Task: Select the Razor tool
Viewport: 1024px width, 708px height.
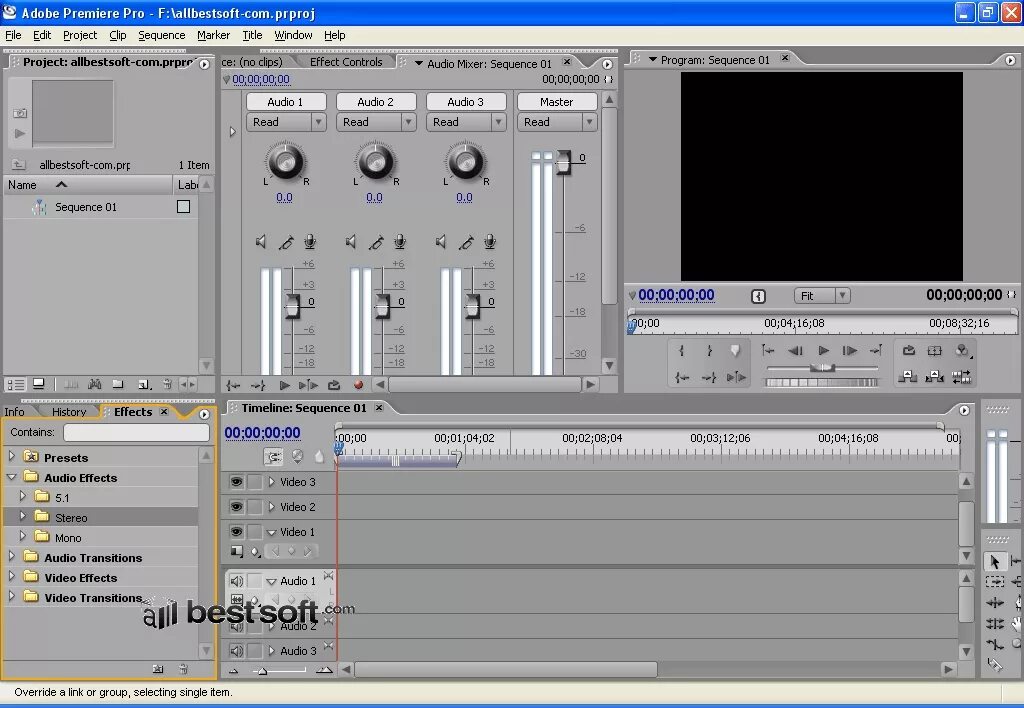Action: click(995, 665)
